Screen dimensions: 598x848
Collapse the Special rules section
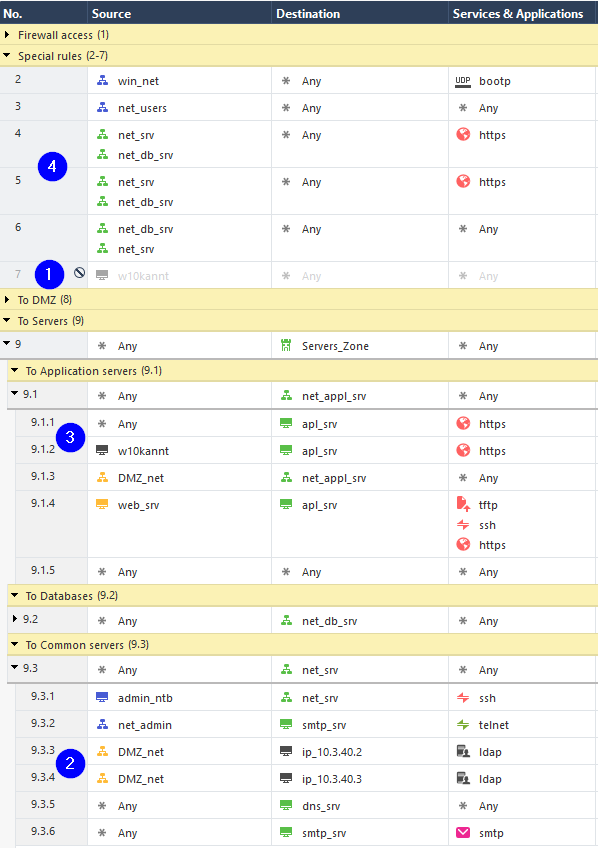click(x=7, y=55)
